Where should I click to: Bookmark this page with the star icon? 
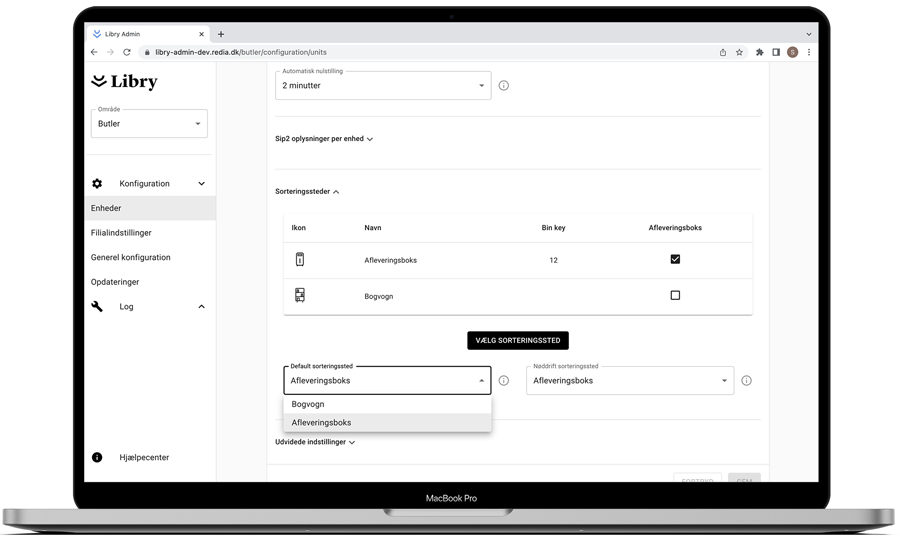coord(740,52)
